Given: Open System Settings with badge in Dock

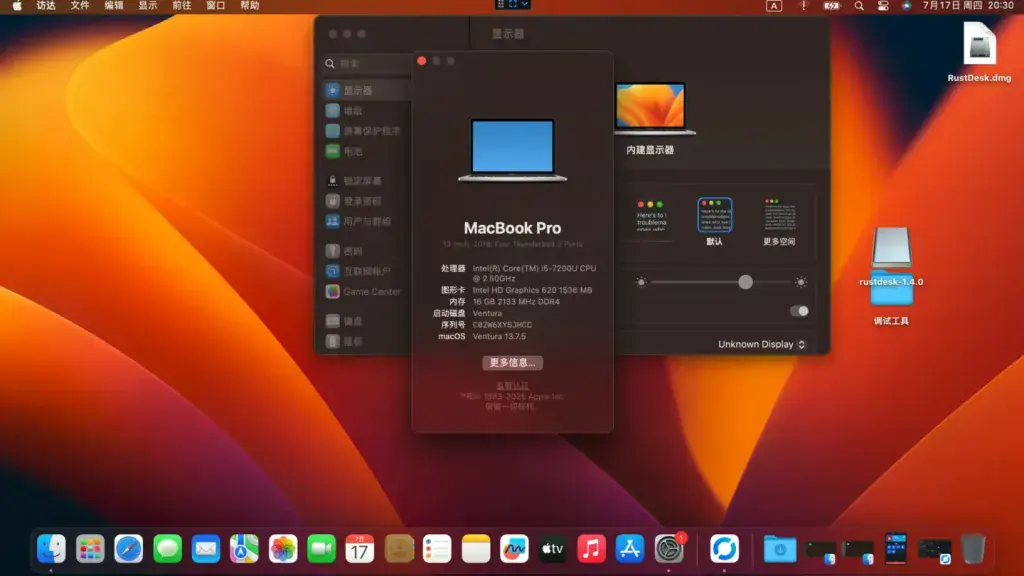Looking at the screenshot, I should (x=669, y=549).
